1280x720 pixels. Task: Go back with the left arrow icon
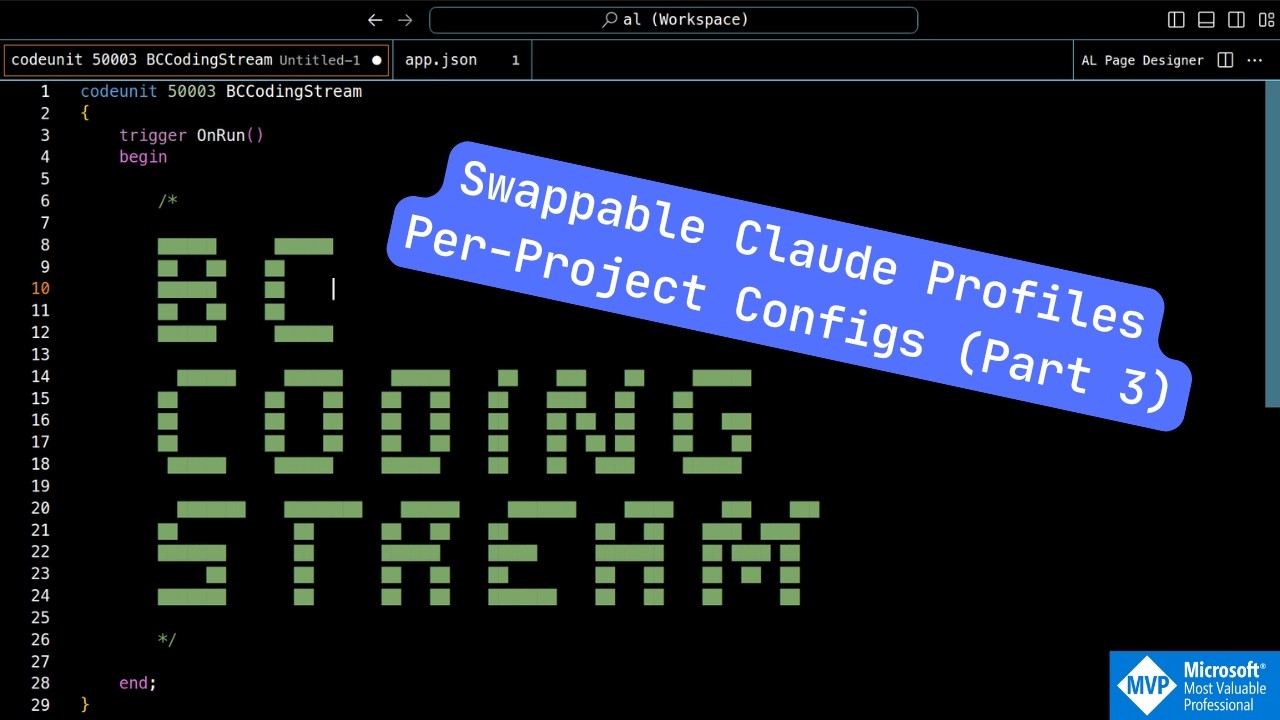click(x=375, y=20)
